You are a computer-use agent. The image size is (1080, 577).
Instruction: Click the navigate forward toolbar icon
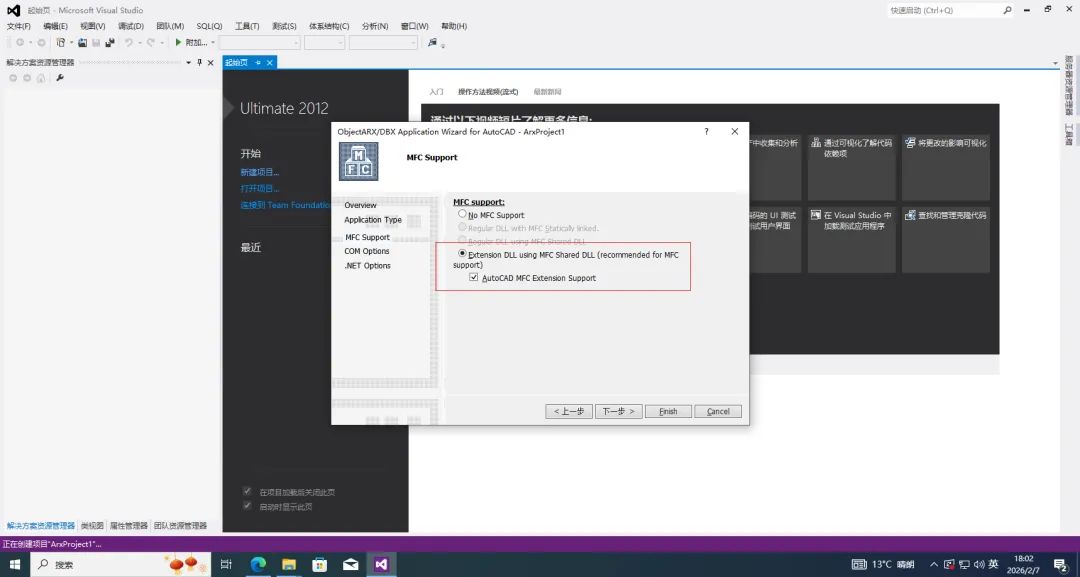click(x=41, y=43)
